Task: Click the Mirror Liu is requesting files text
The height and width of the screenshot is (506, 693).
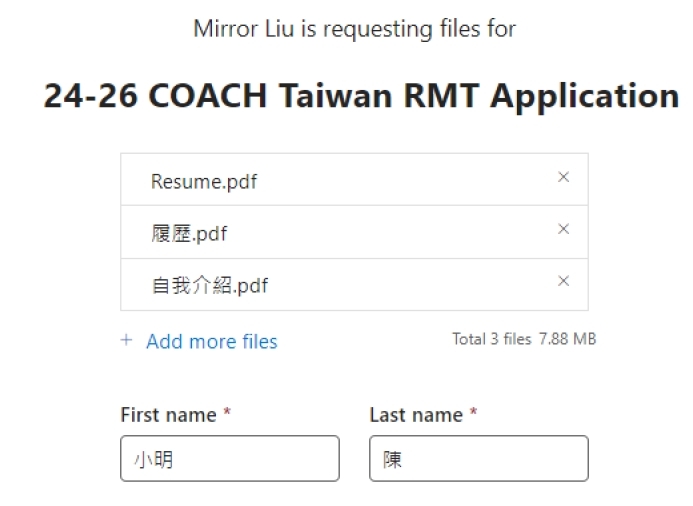Action: [354, 29]
